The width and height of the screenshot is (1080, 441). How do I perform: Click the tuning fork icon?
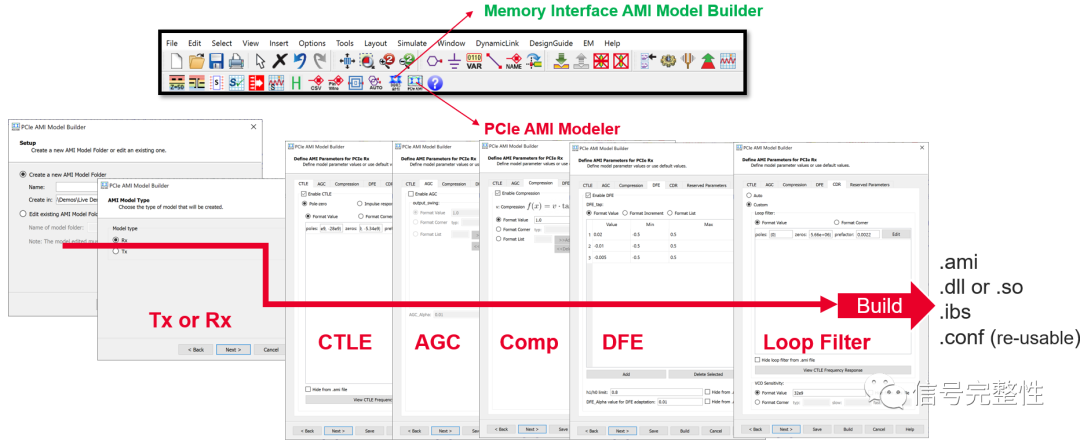point(687,61)
